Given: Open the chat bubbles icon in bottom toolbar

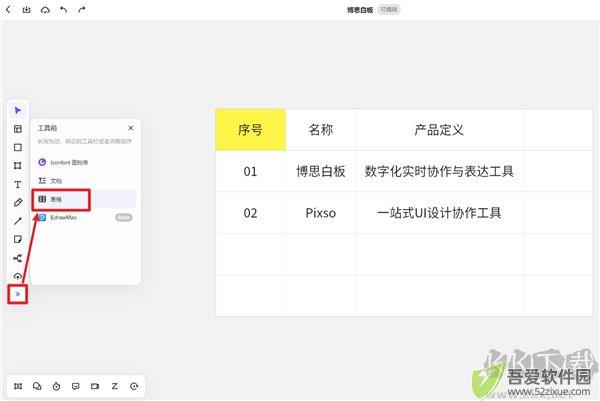Looking at the screenshot, I should 37,386.
